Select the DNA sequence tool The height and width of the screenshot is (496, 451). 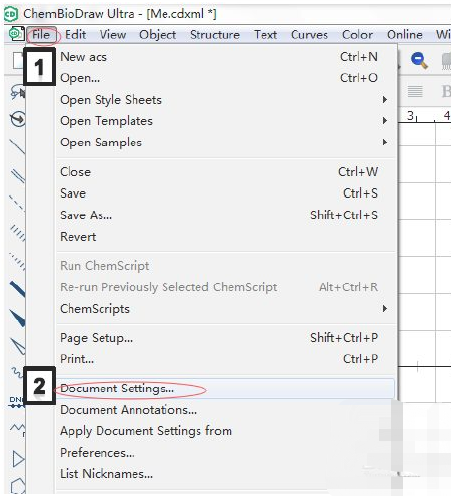(x=17, y=402)
